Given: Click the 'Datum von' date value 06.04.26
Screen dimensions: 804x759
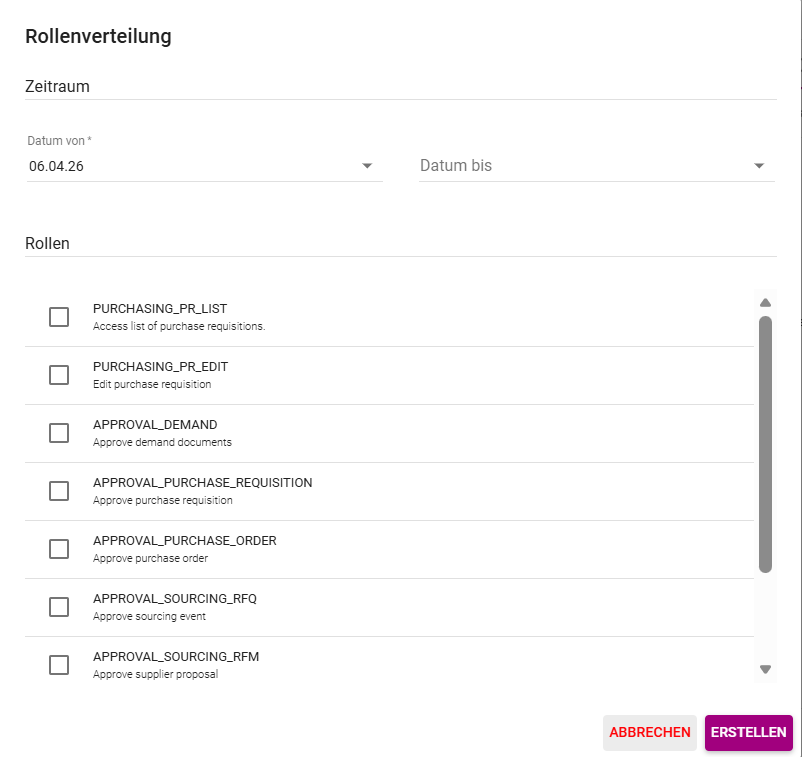Looking at the screenshot, I should 57,167.
